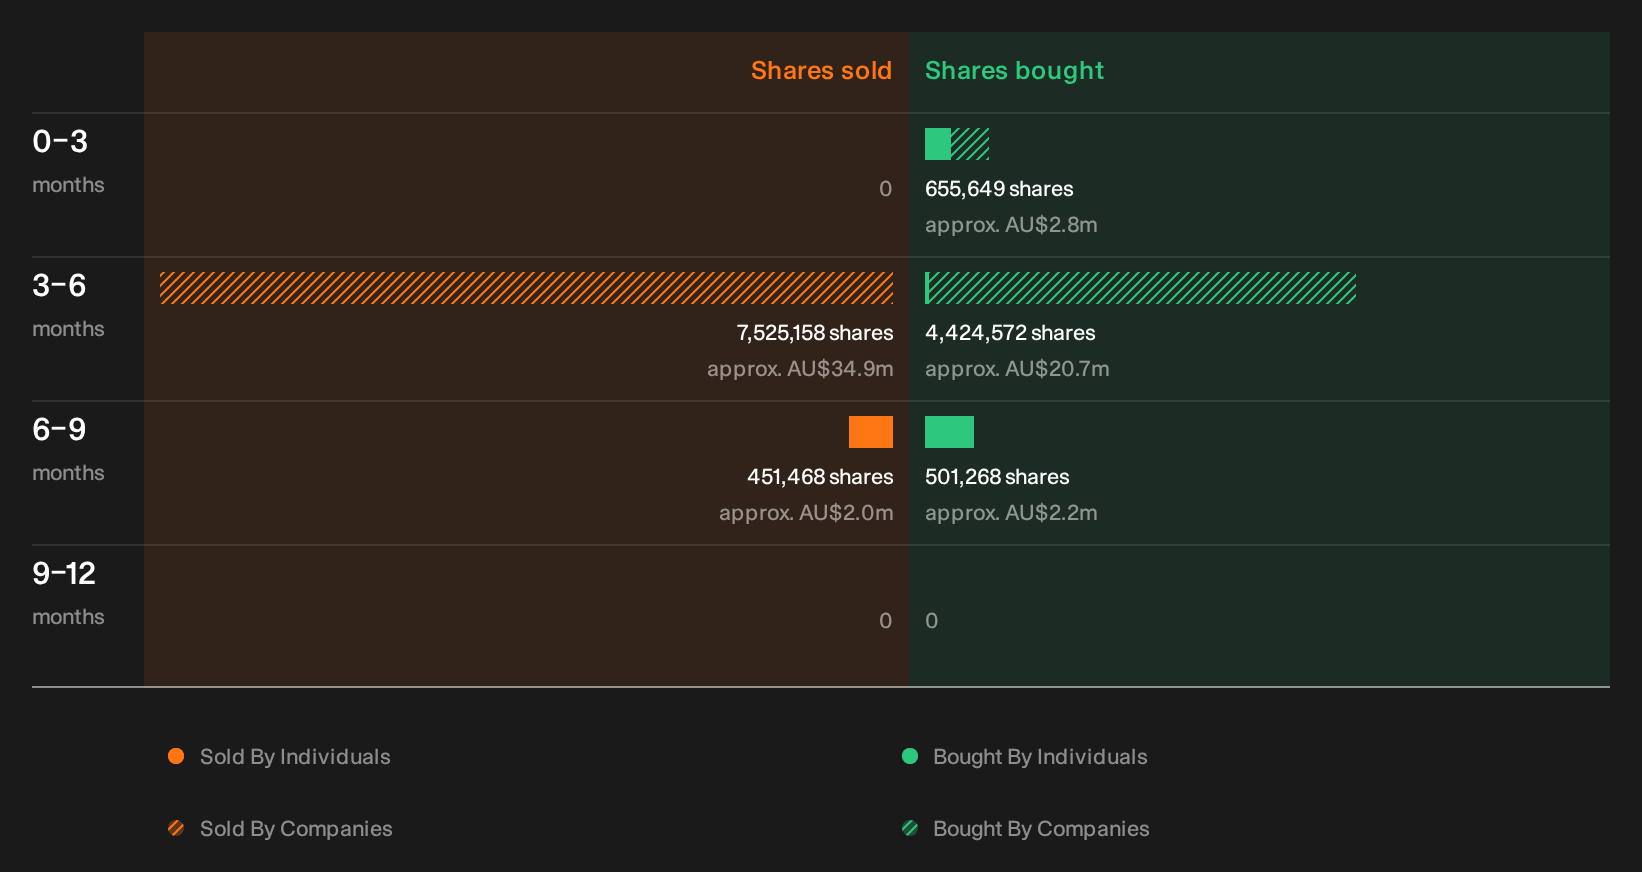The image size is (1642, 872).
Task: Click the approx. AU$2.8m value
Action: (x=1011, y=225)
